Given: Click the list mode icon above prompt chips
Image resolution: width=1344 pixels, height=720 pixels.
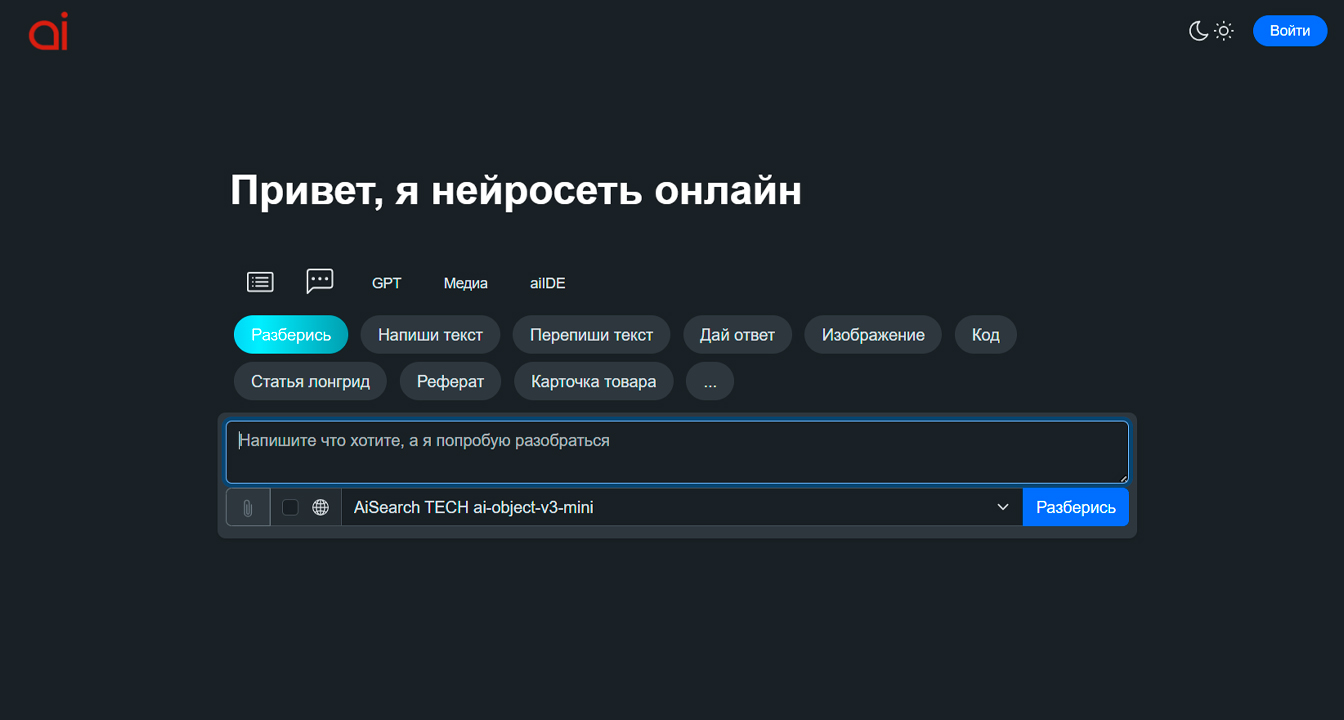Looking at the screenshot, I should click(x=259, y=281).
